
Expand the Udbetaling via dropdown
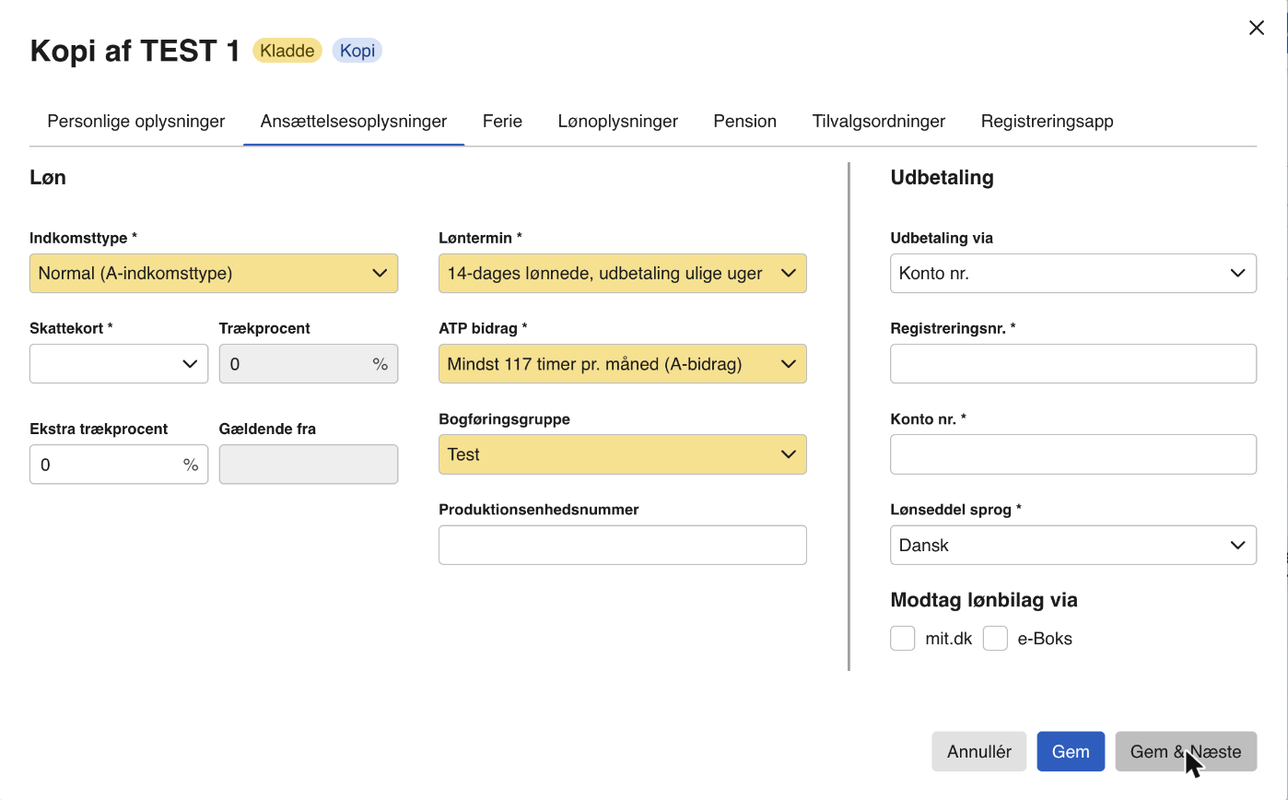[1073, 273]
